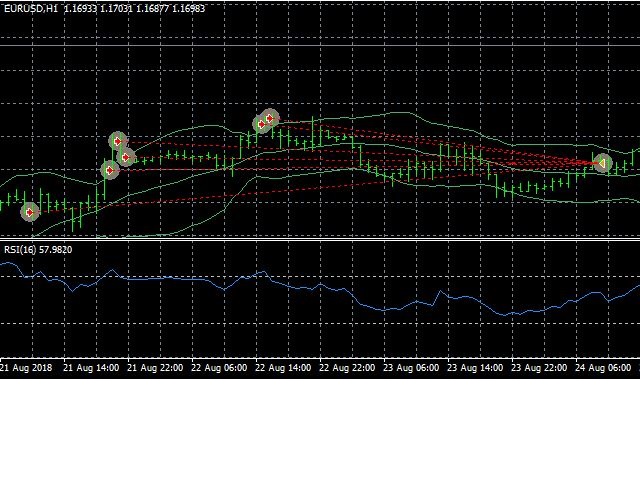
Task: Click the lowest buy arrow in the 21 Aug 22:00 cluster
Action: tap(109, 170)
